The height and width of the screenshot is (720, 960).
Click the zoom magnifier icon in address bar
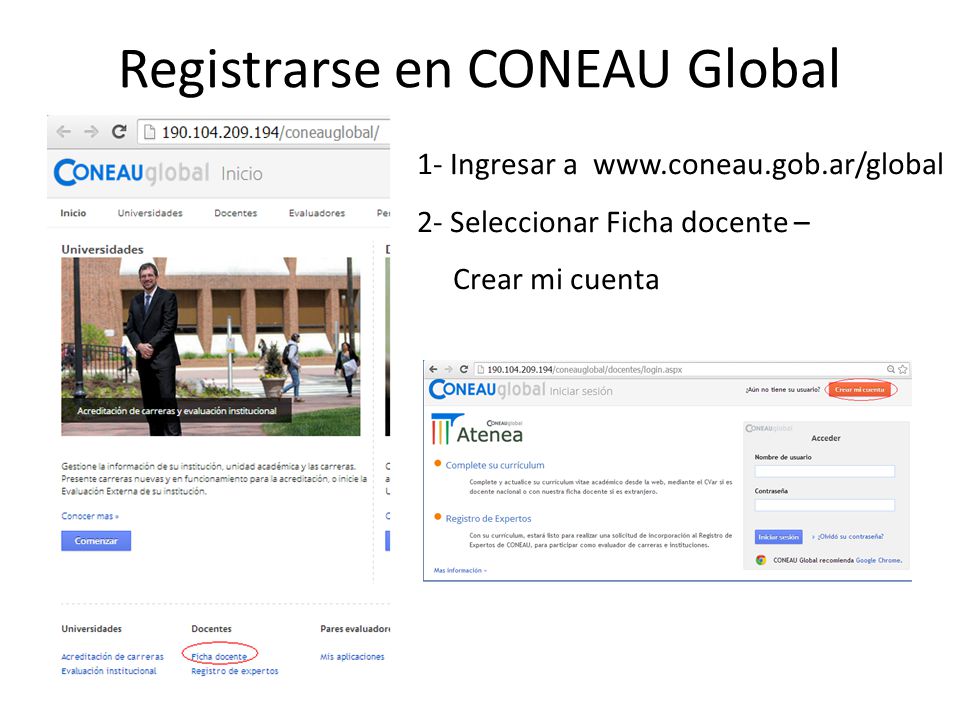(891, 369)
